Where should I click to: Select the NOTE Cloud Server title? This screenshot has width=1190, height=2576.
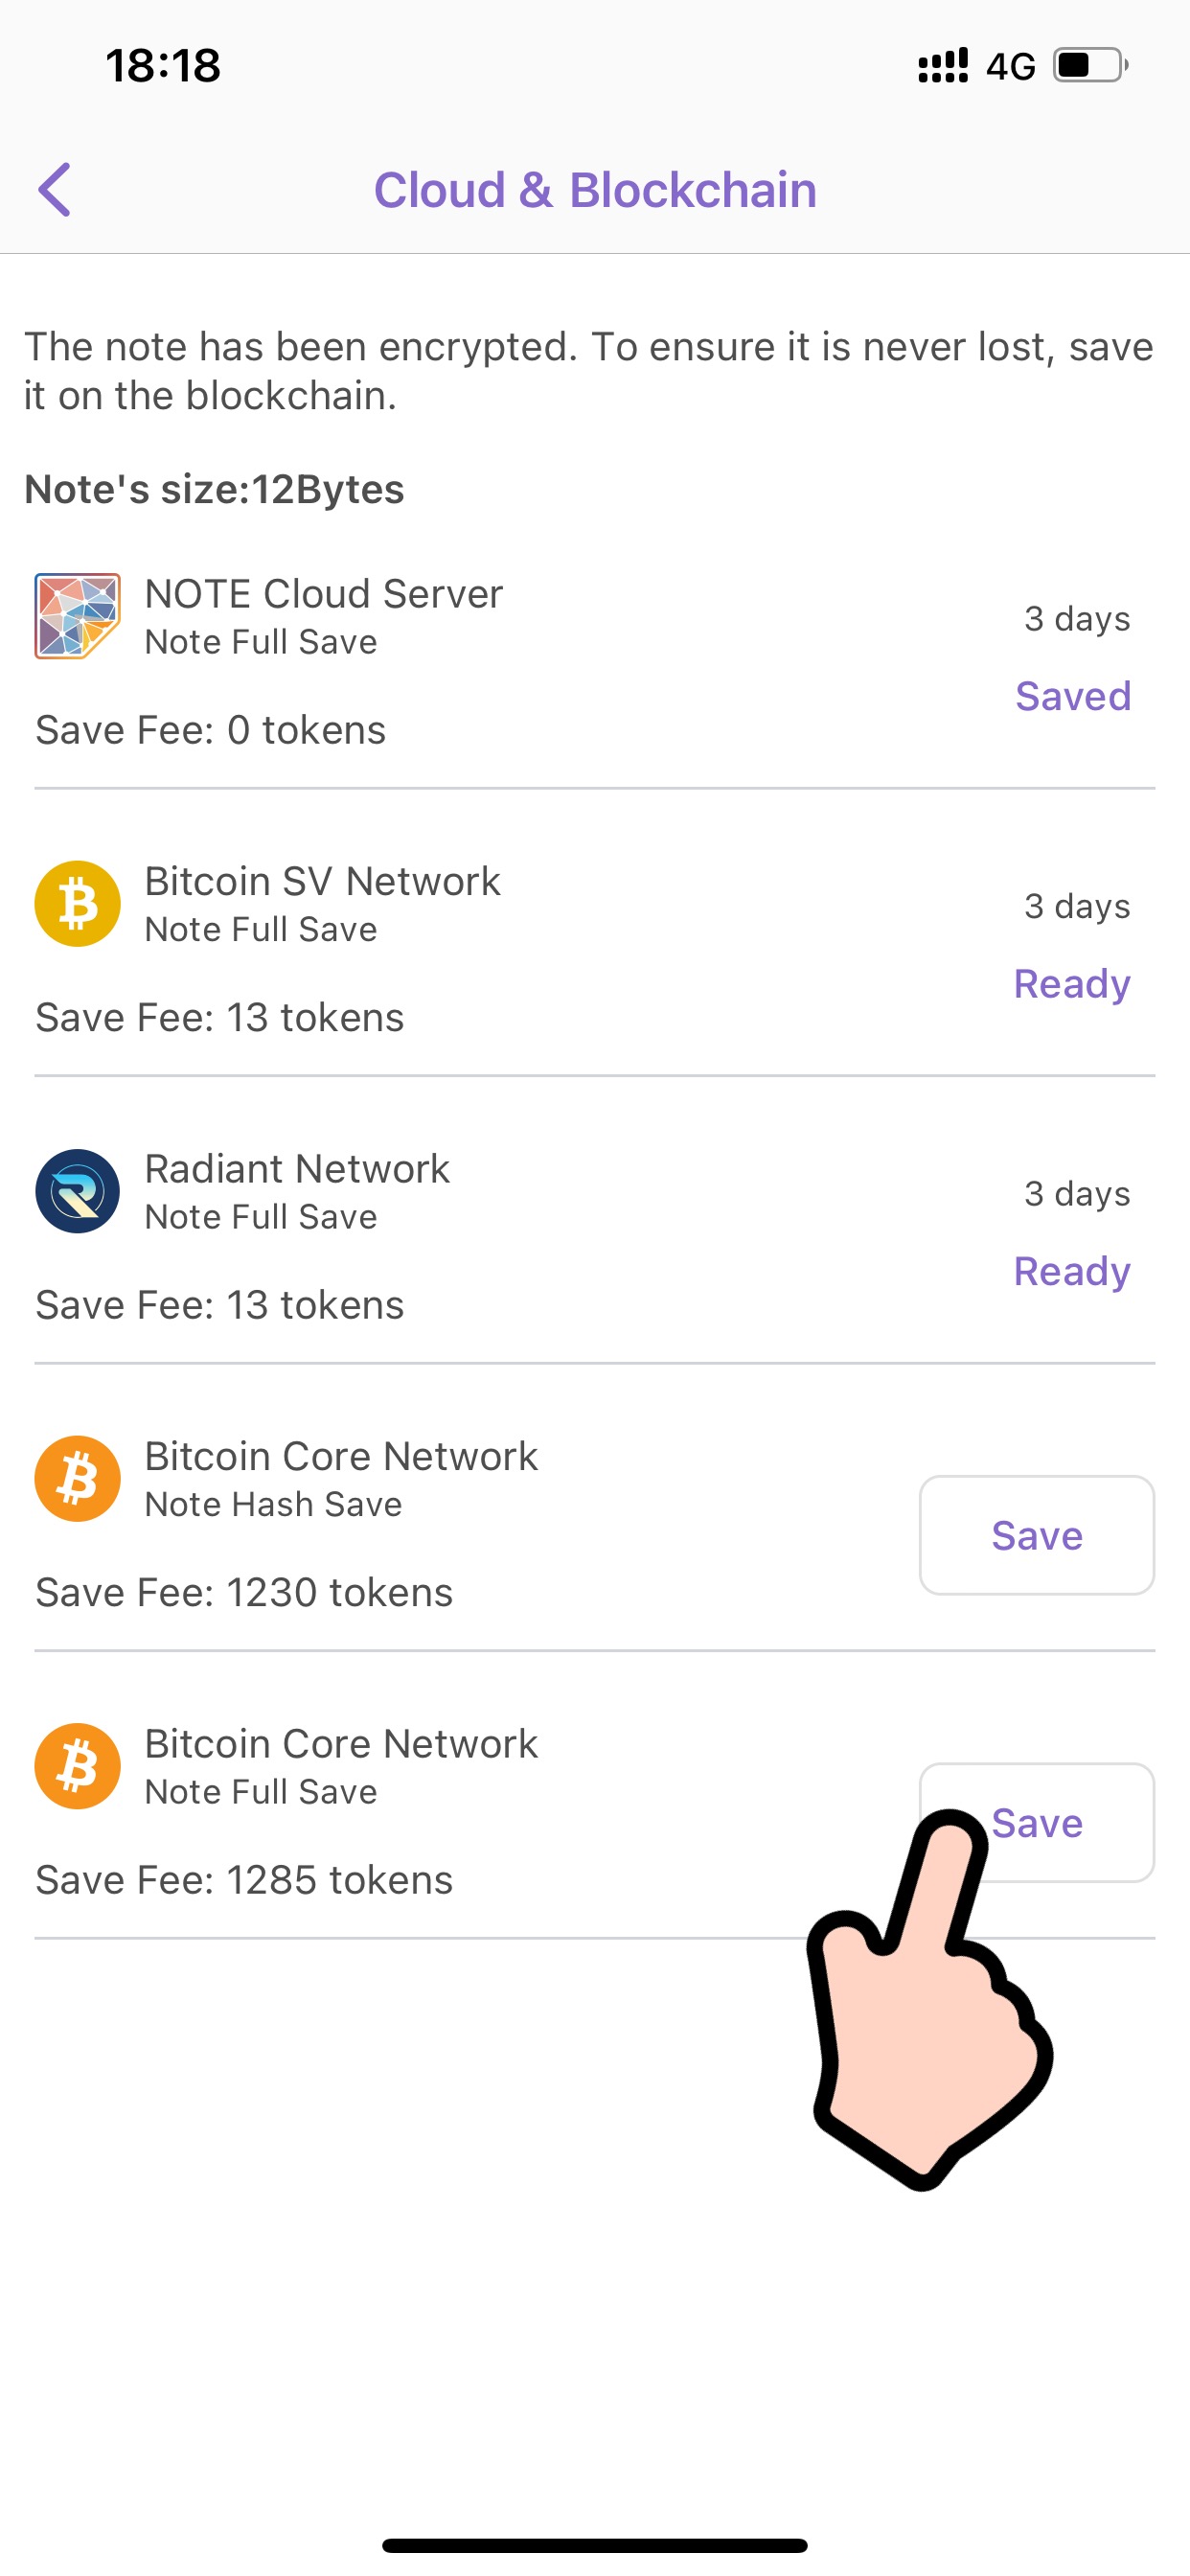[323, 594]
